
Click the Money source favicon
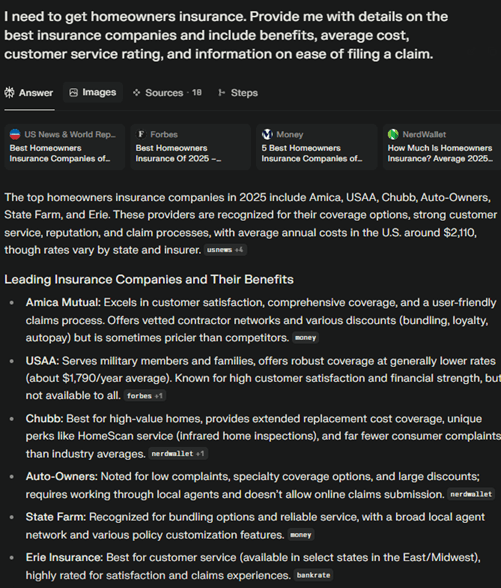(x=267, y=134)
